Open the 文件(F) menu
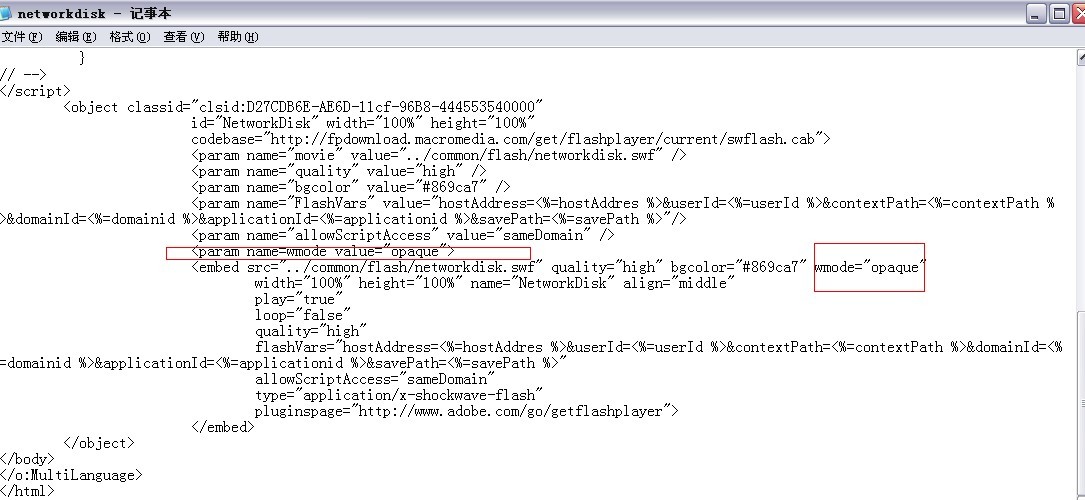1085x500 pixels. [22, 37]
